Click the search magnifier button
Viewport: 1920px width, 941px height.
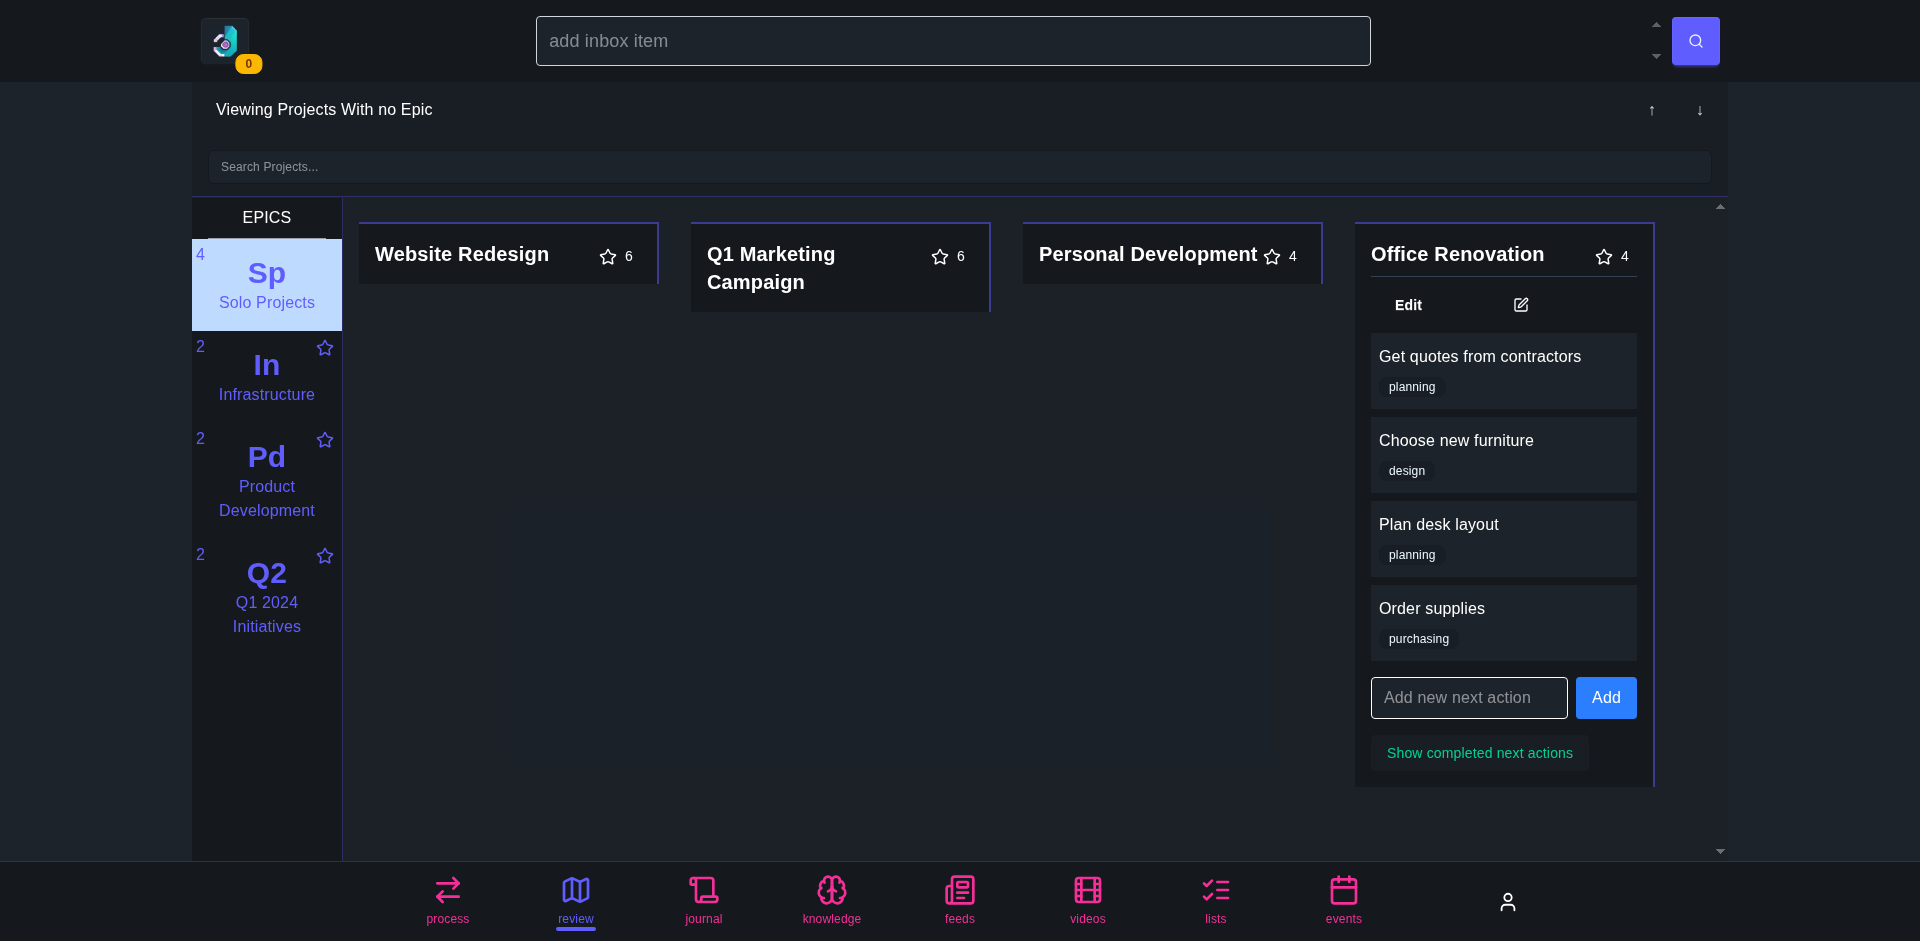click(1695, 41)
